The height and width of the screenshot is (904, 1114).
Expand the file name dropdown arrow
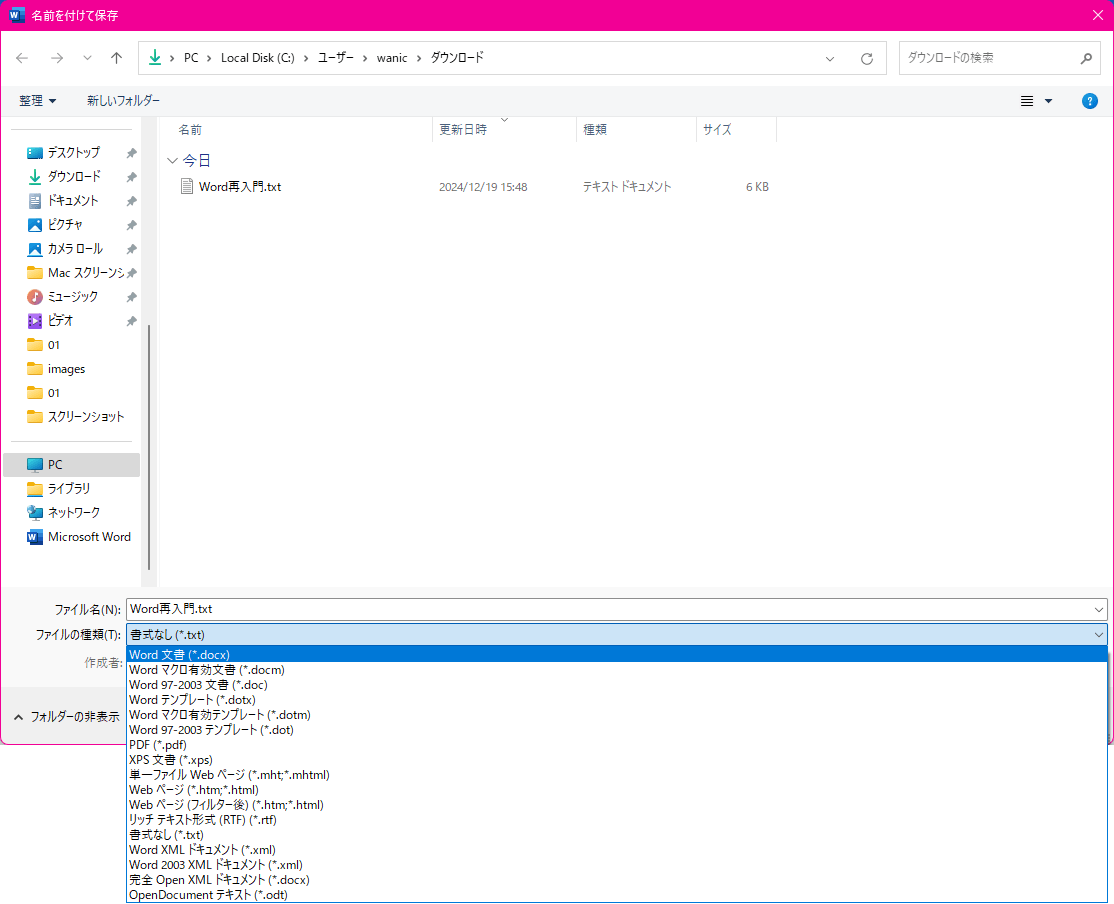[x=1099, y=609]
